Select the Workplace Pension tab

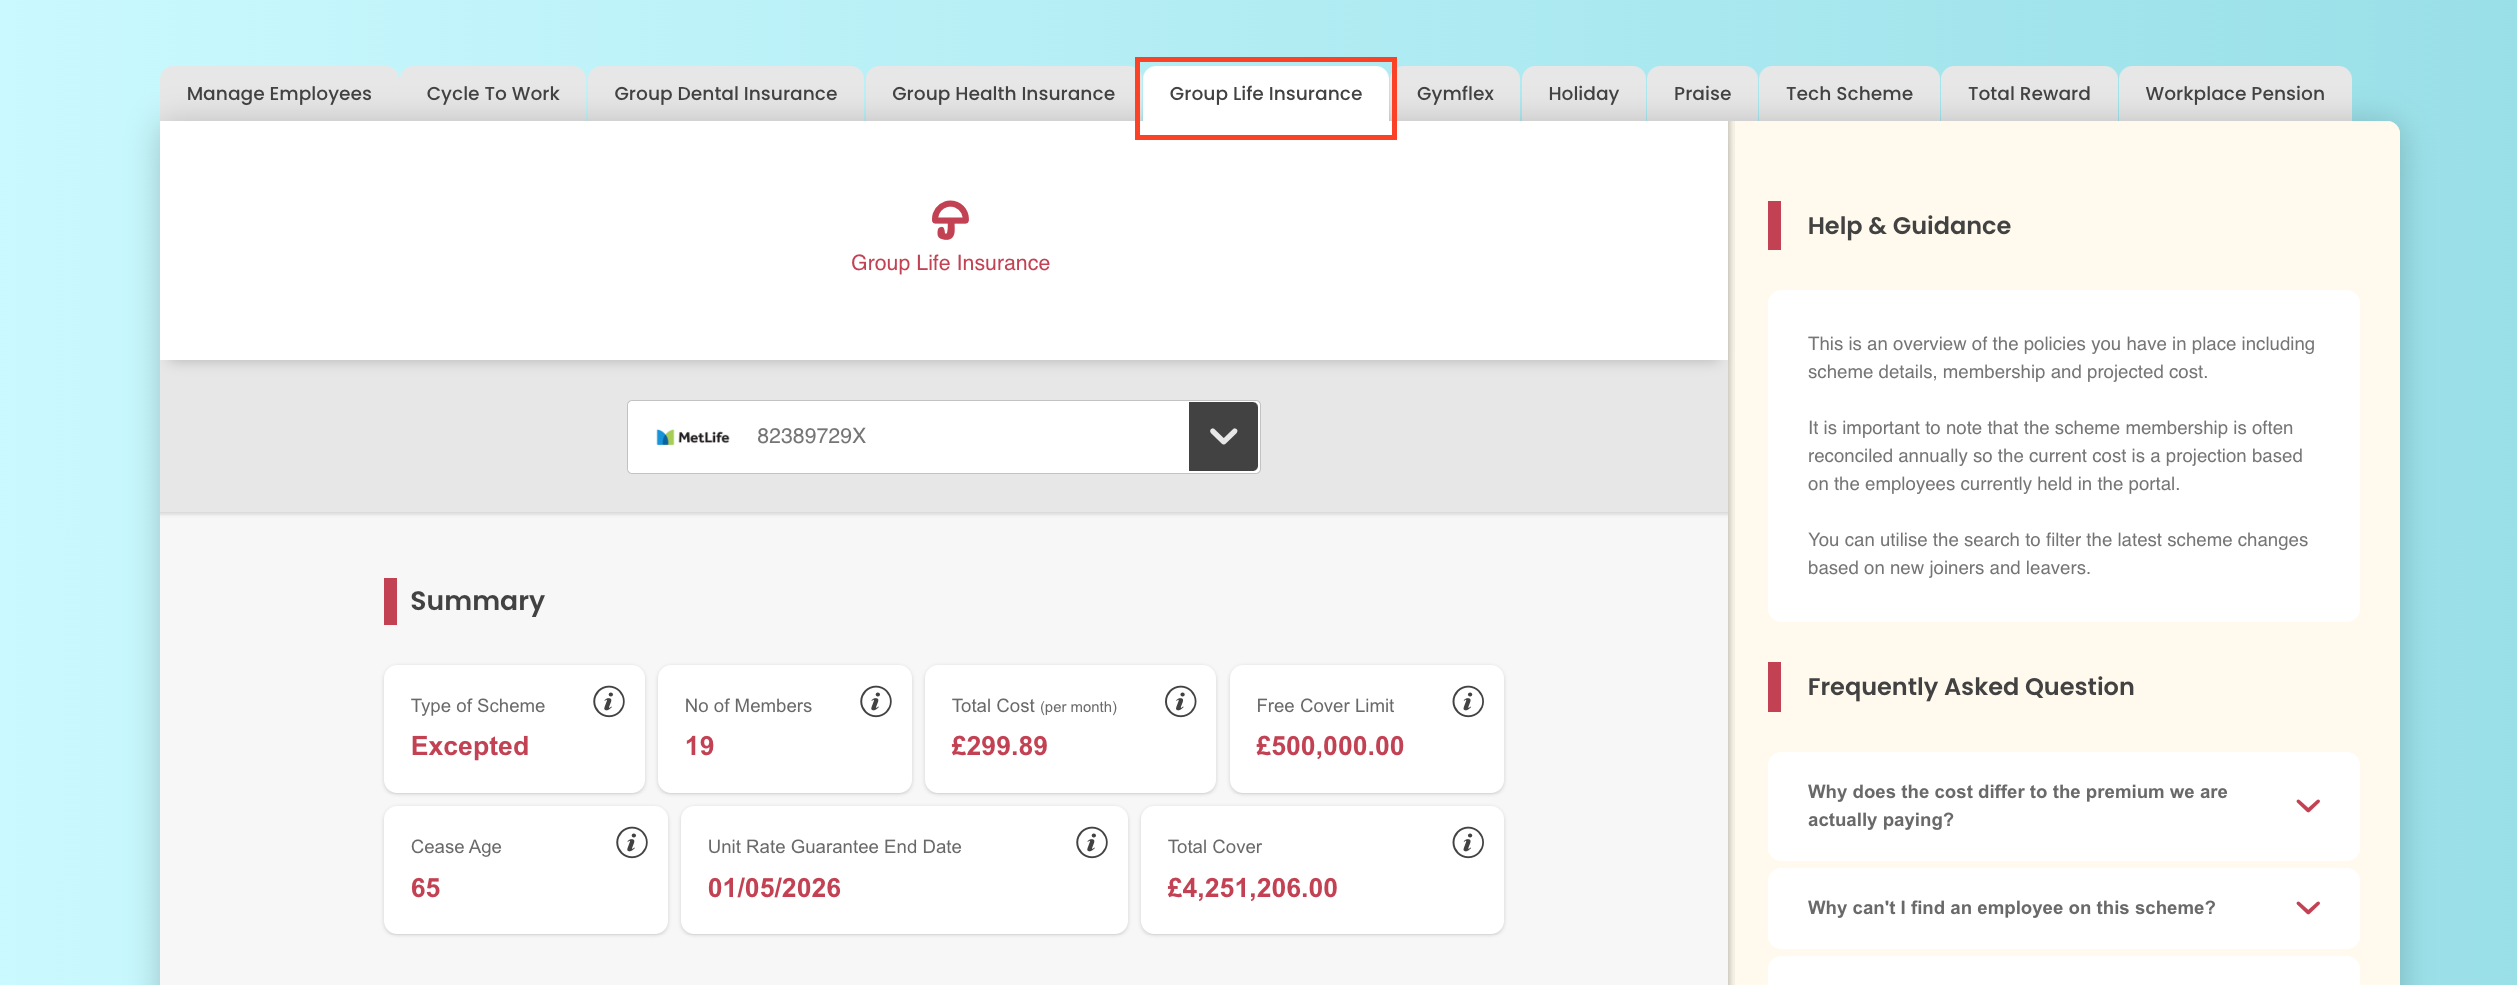point(2234,94)
